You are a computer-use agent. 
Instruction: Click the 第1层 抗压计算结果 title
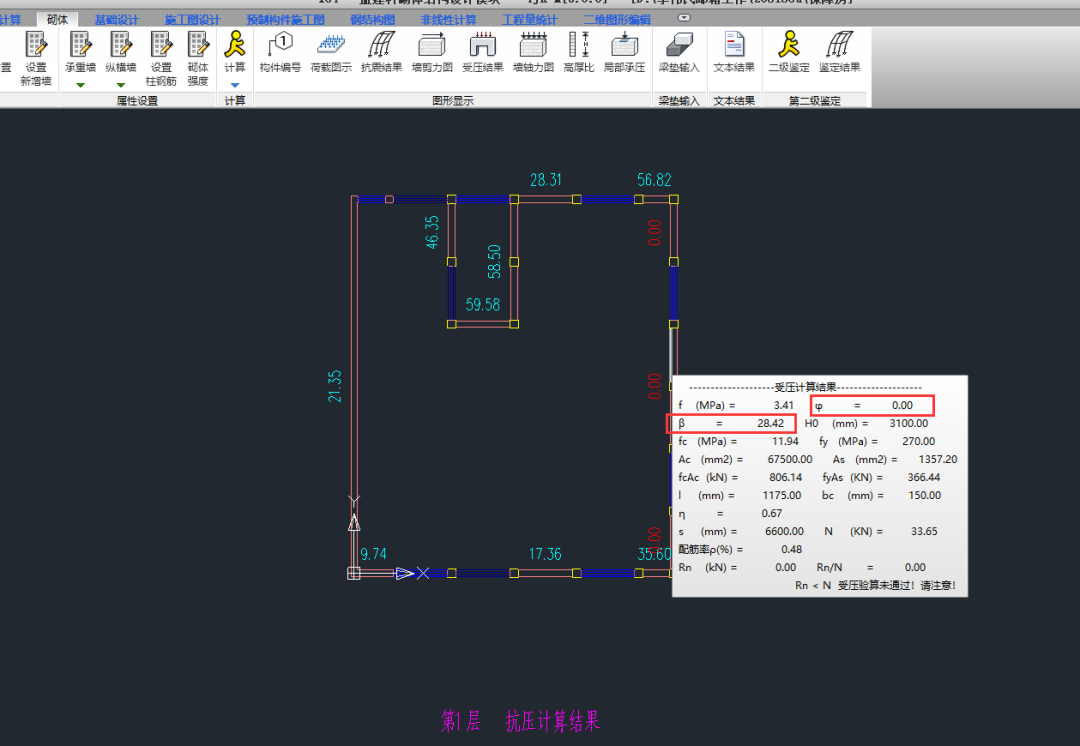(x=520, y=721)
